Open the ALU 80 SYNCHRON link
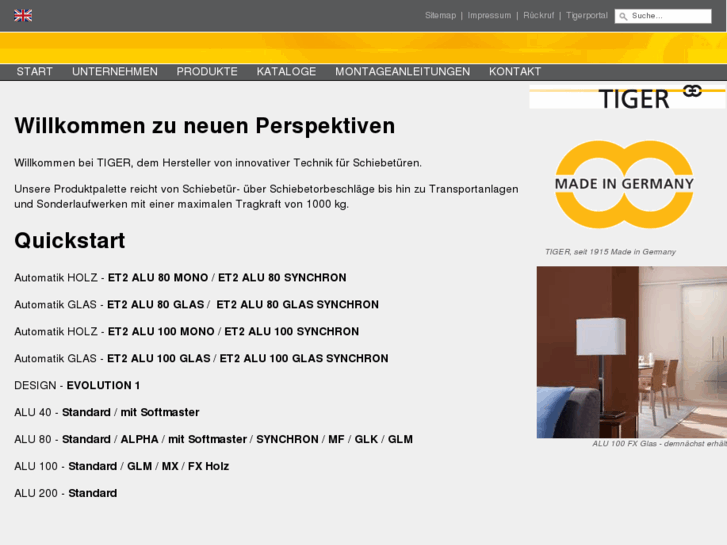Screen dimensions: 727x545 (x=287, y=439)
